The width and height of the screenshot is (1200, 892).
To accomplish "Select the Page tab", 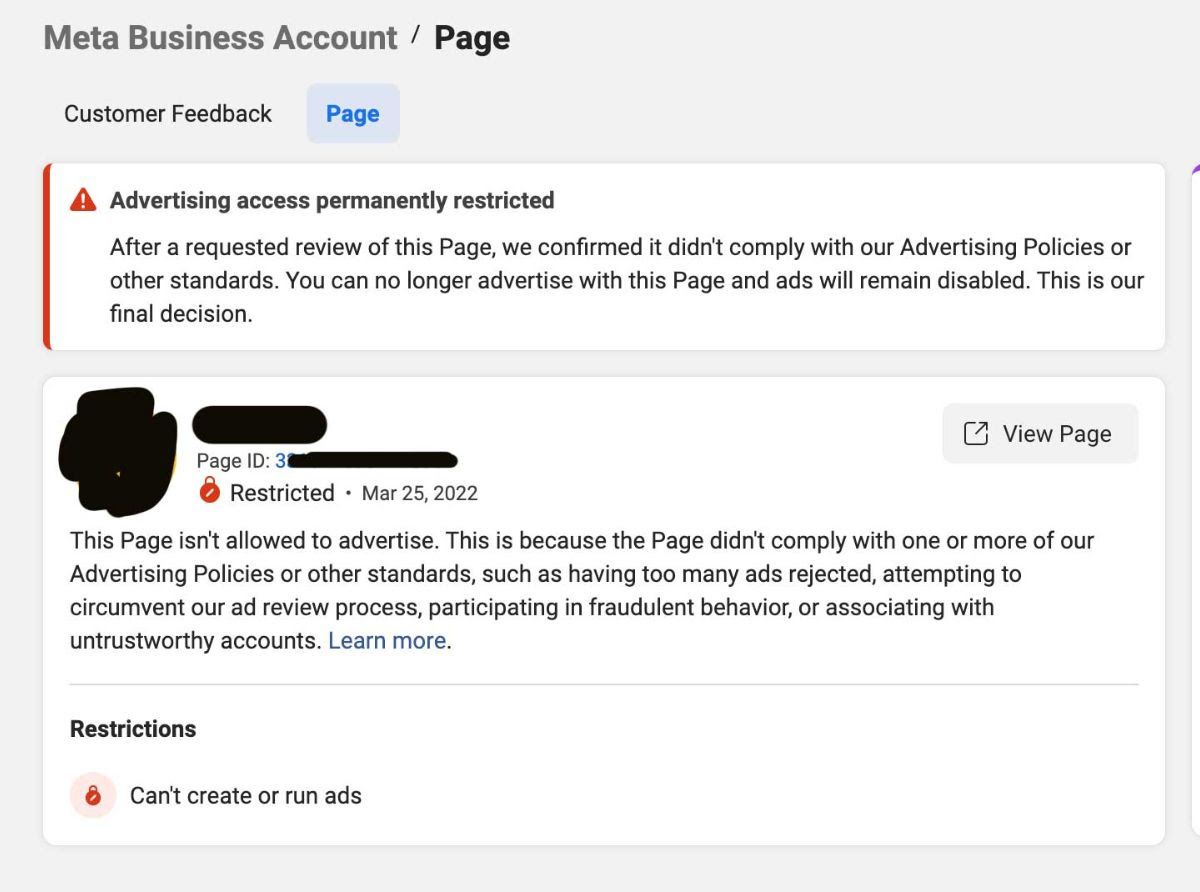I will click(353, 114).
